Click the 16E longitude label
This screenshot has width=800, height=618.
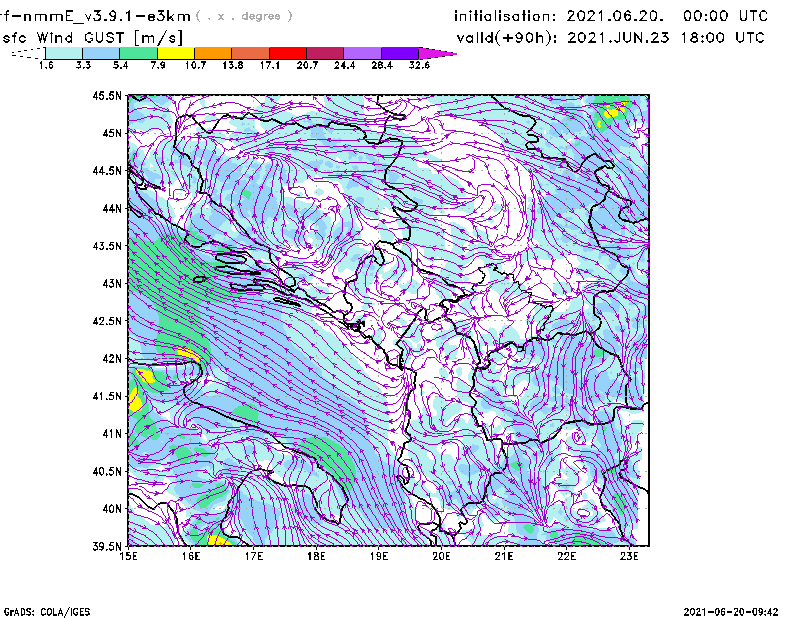pyautogui.click(x=191, y=556)
